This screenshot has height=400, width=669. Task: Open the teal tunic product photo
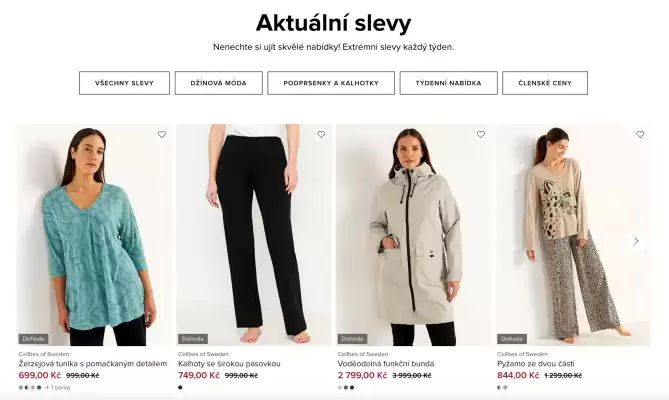(94, 235)
